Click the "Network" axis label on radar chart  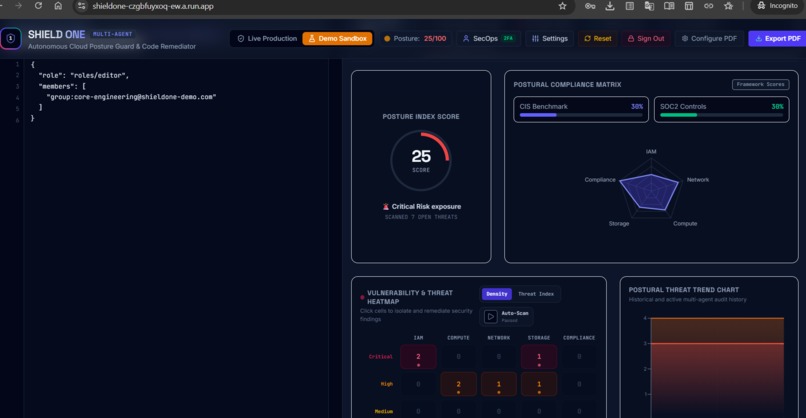click(698, 180)
